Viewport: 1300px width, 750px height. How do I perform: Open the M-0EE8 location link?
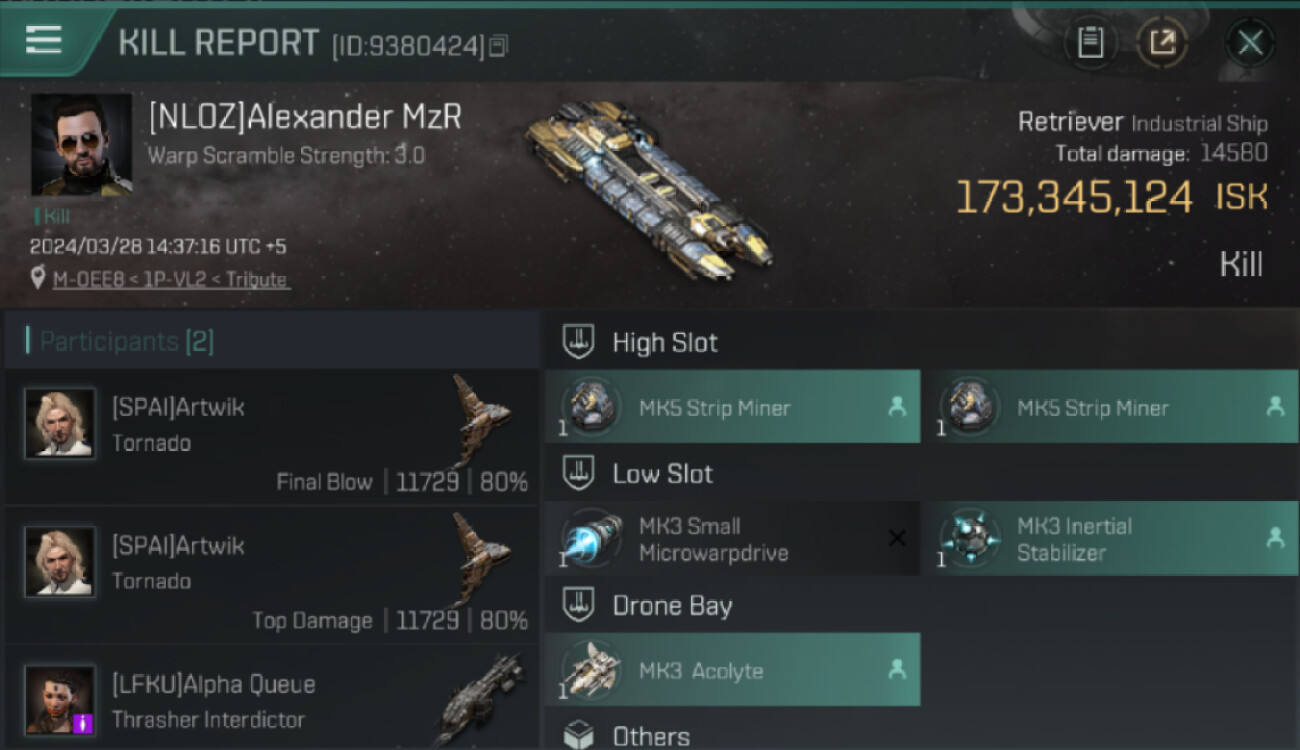click(171, 280)
